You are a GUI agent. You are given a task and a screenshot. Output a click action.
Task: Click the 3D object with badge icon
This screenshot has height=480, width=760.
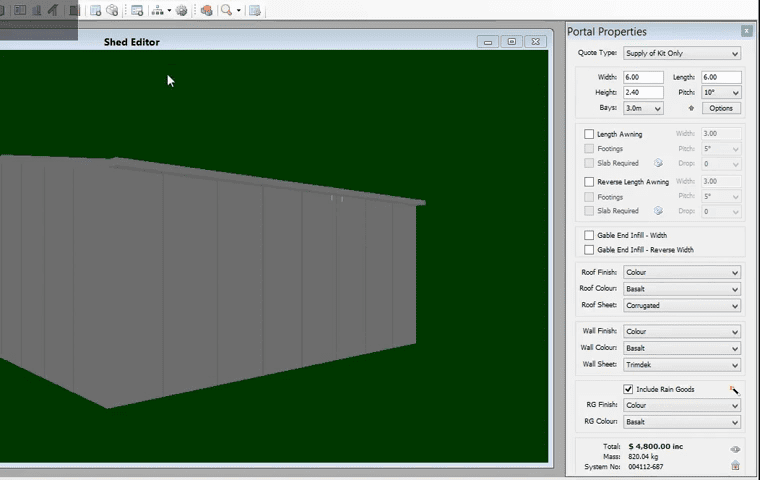pos(112,10)
